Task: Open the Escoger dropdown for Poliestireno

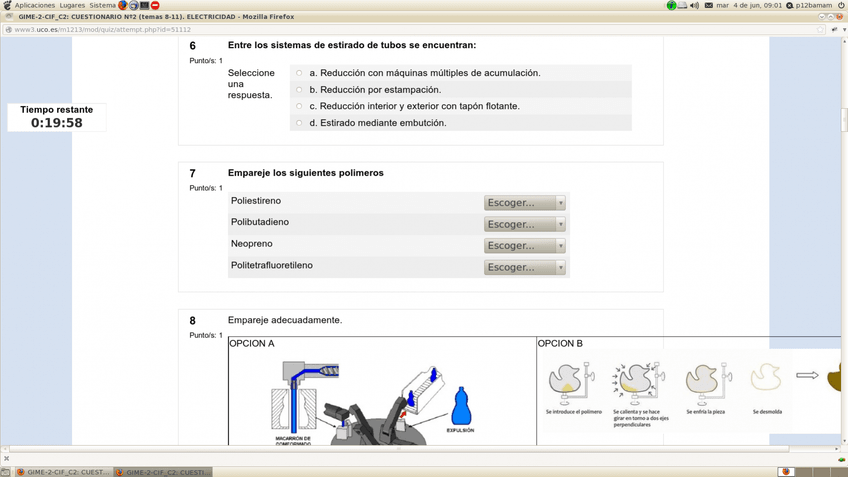Action: 525,203
